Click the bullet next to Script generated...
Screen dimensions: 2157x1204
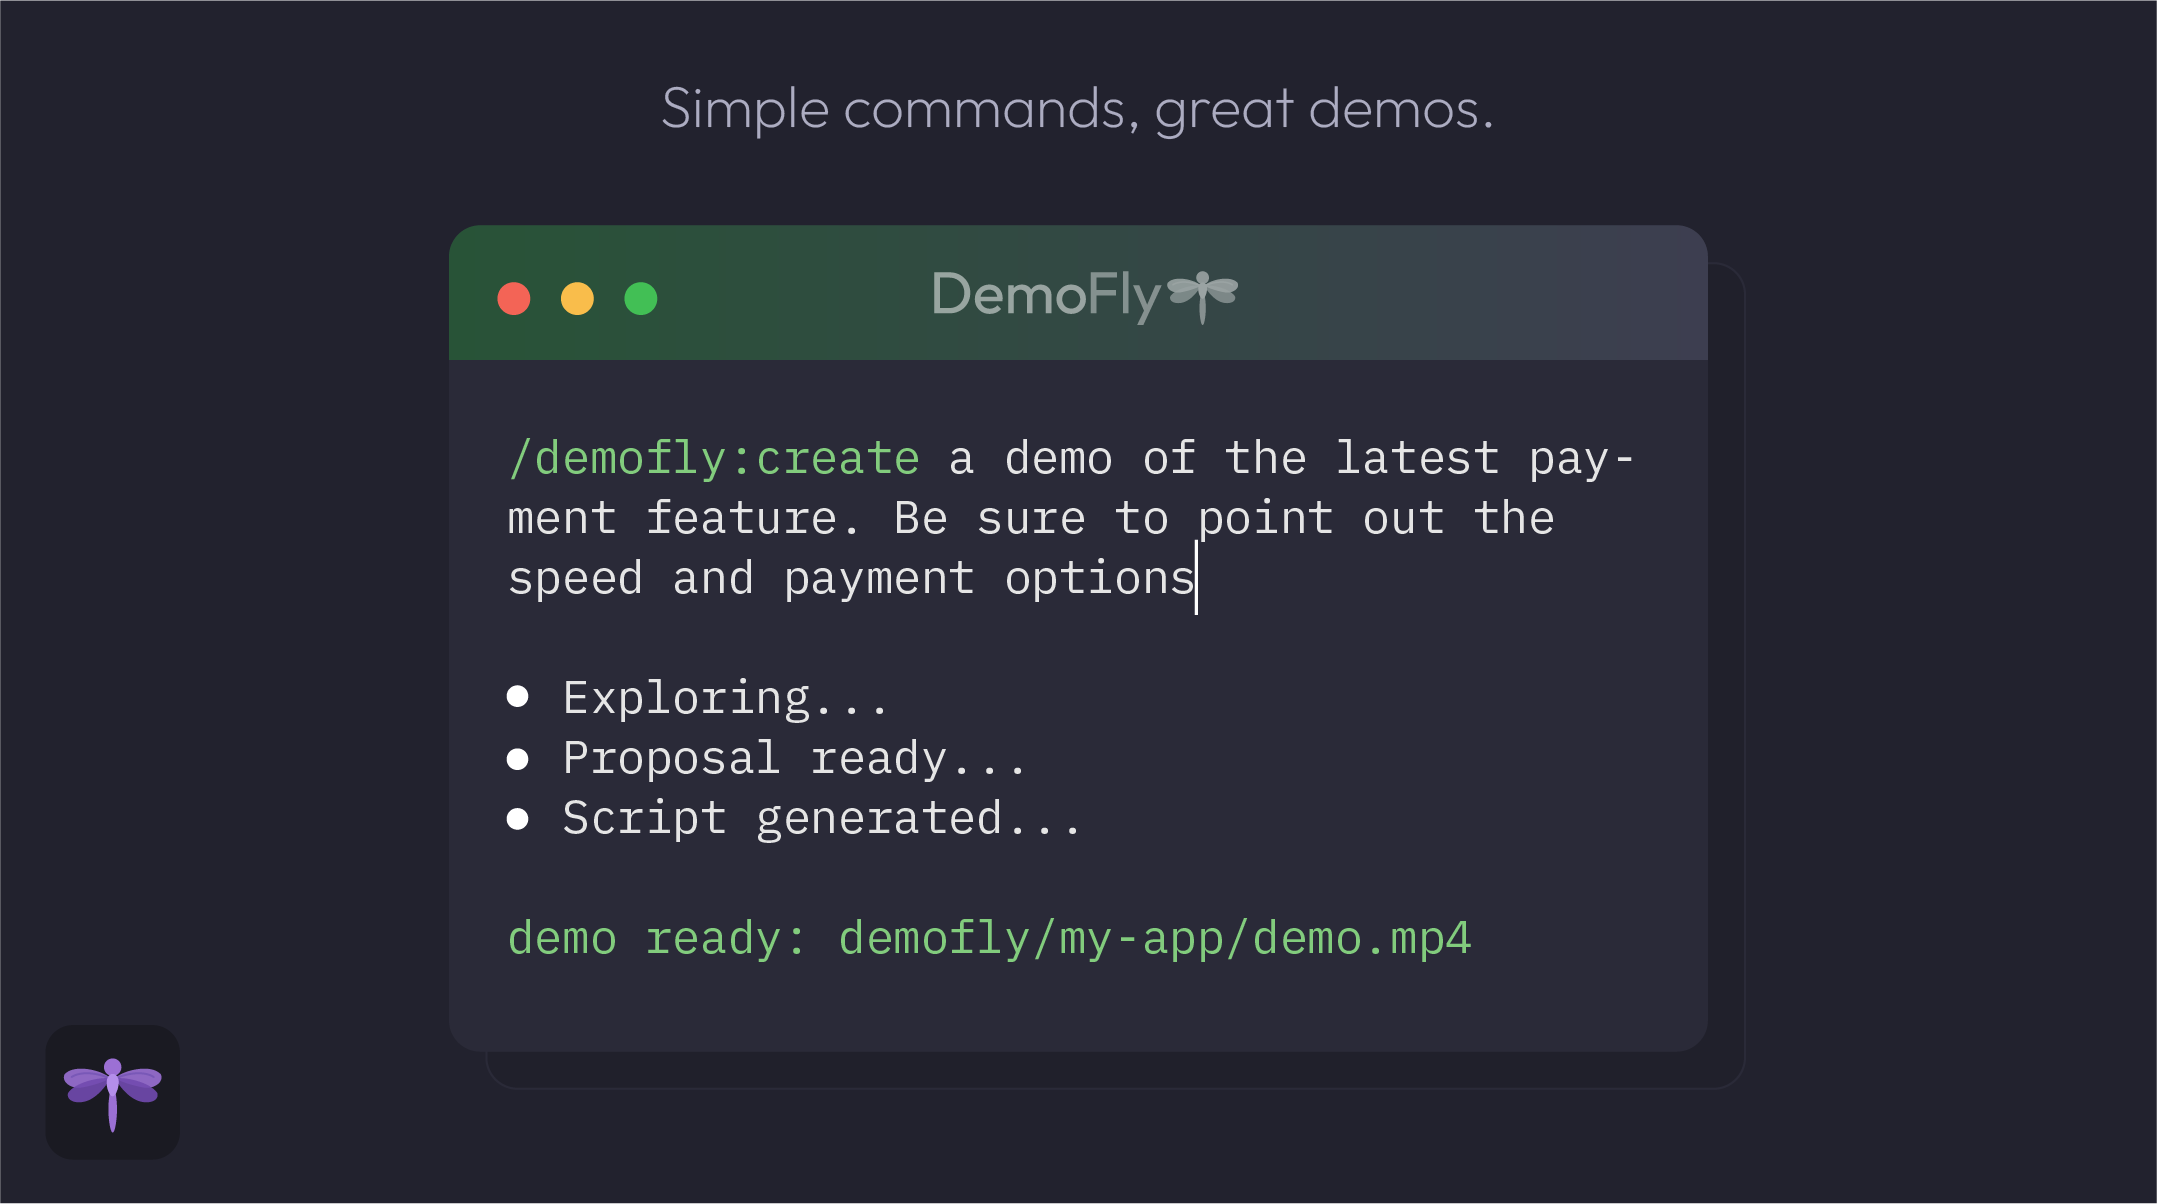click(519, 818)
